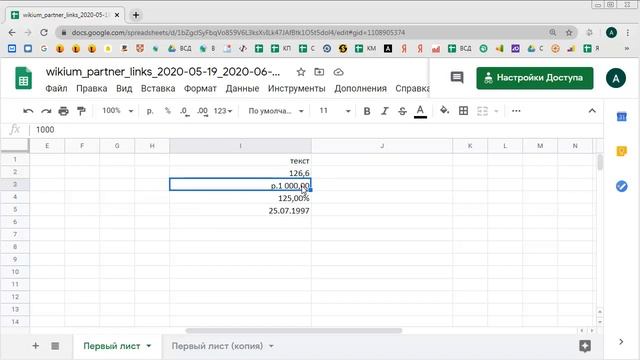Screen dimensions: 640x360
Task: Open the Файл menu
Action: point(56,89)
